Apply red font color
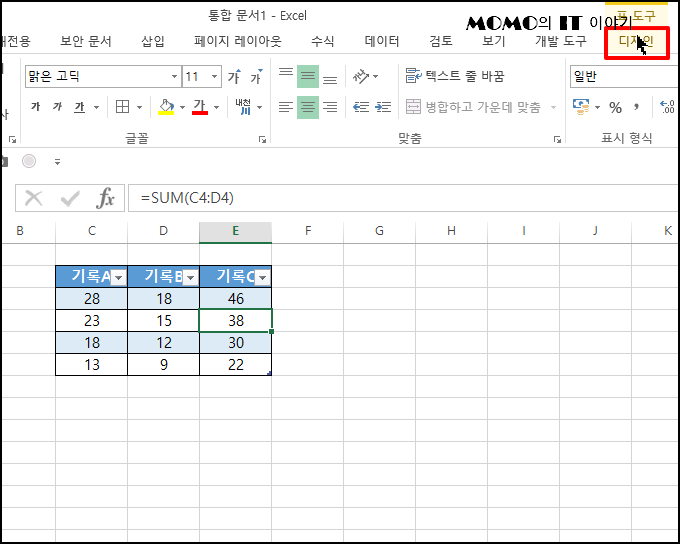 pyautogui.click(x=200, y=107)
